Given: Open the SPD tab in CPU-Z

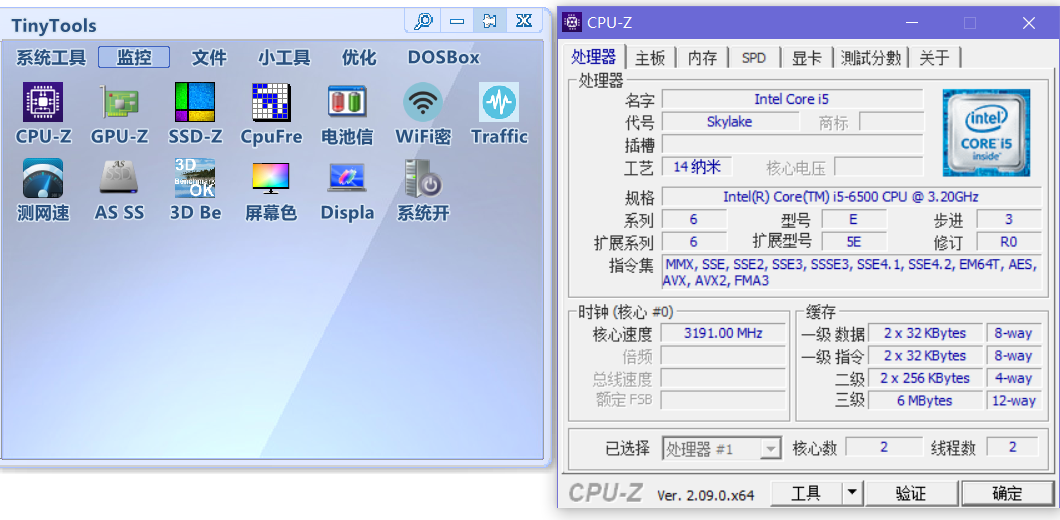Looking at the screenshot, I should pyautogui.click(x=754, y=58).
